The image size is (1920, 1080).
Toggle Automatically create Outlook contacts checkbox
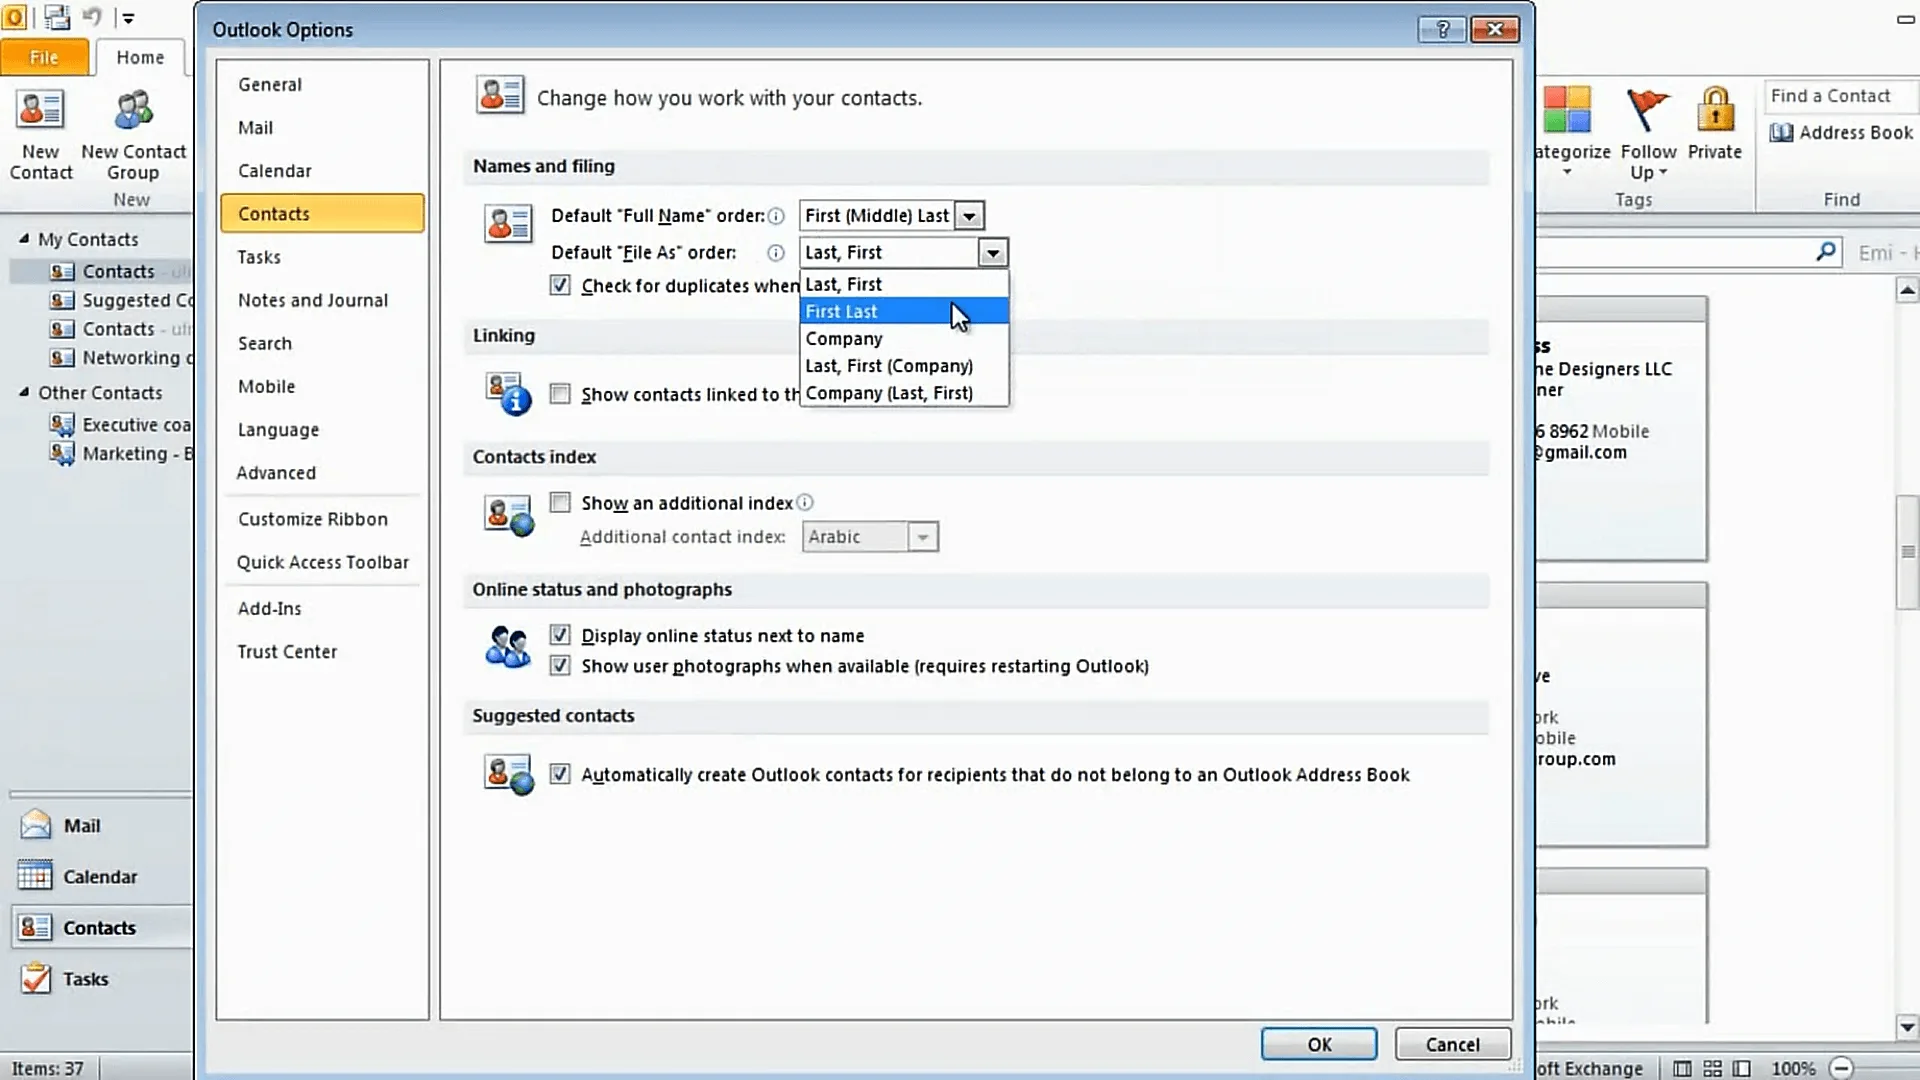click(560, 775)
